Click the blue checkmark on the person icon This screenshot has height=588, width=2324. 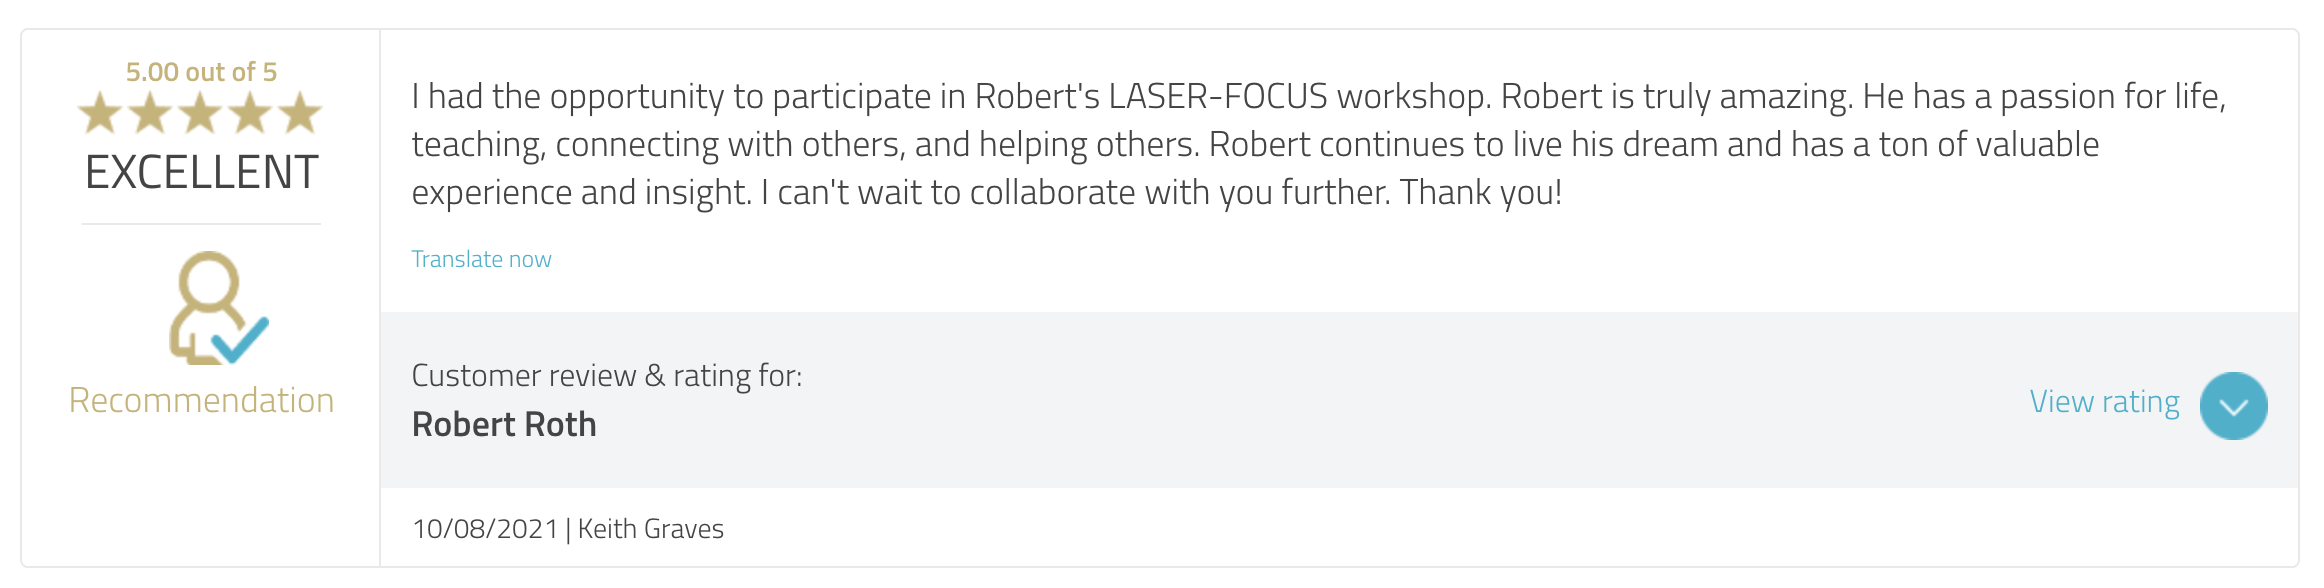(241, 340)
